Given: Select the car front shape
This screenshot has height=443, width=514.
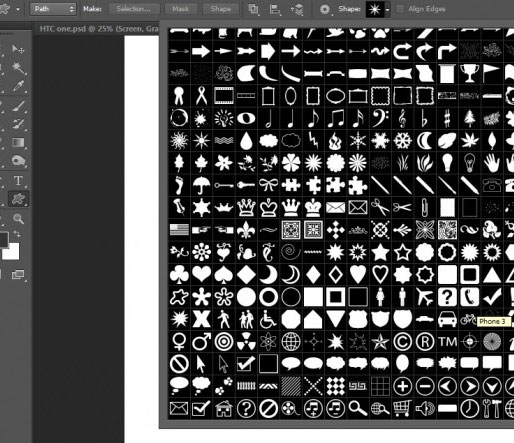Looking at the screenshot, I should (x=447, y=319).
